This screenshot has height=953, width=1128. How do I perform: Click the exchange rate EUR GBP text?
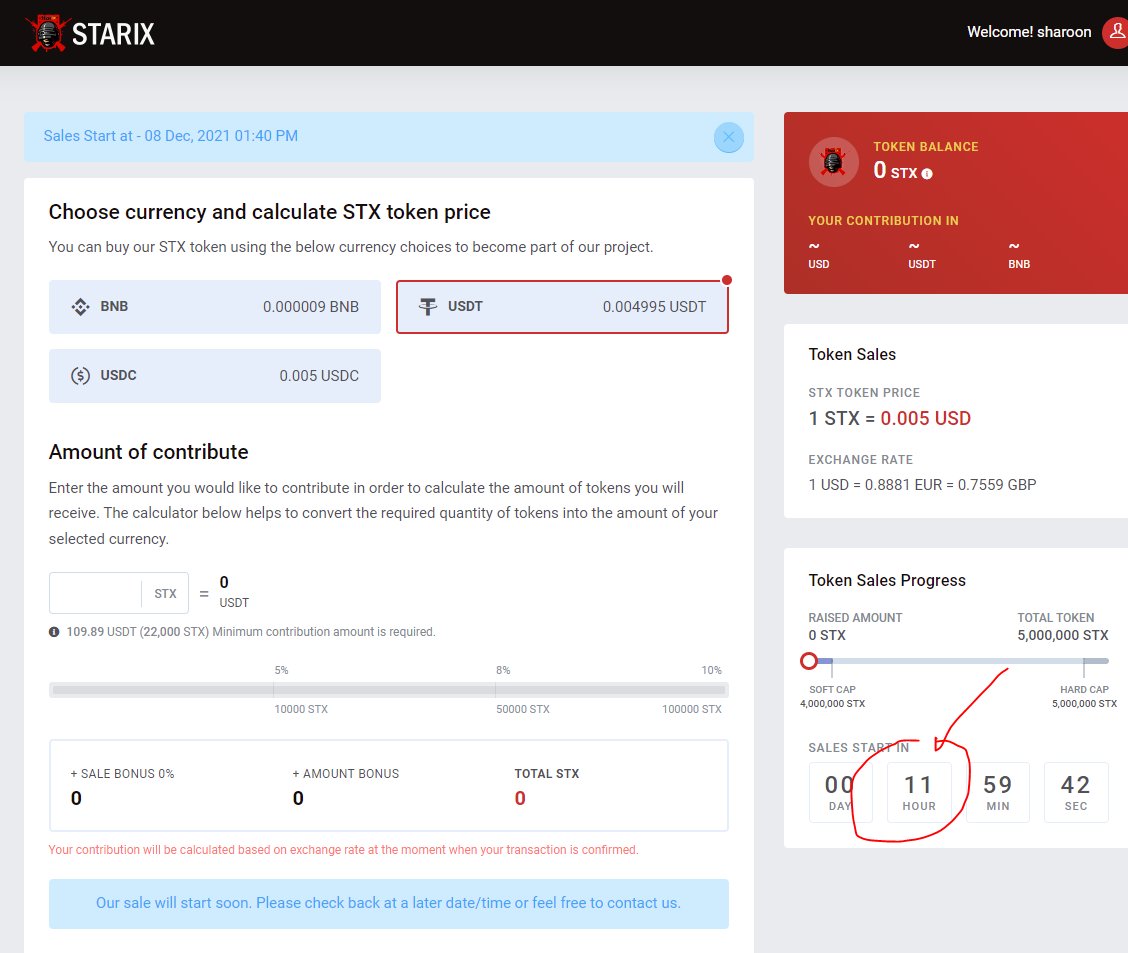click(922, 485)
